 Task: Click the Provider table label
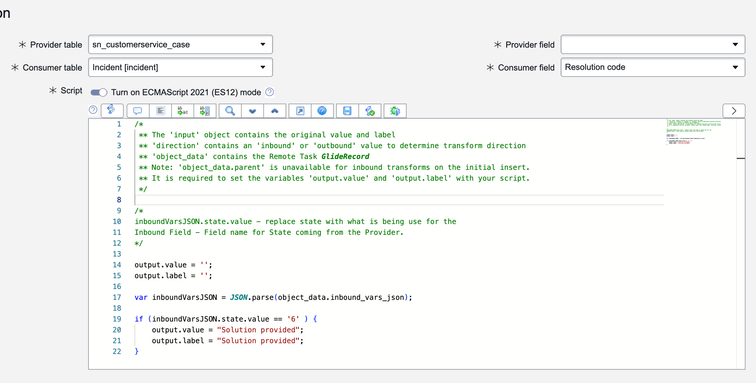coord(56,45)
